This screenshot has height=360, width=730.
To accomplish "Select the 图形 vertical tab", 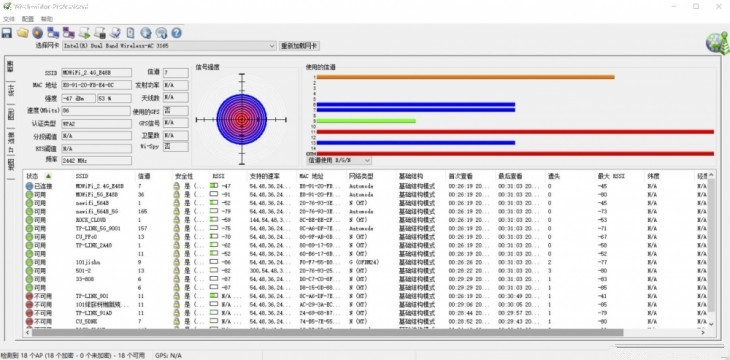I will click(10, 113).
